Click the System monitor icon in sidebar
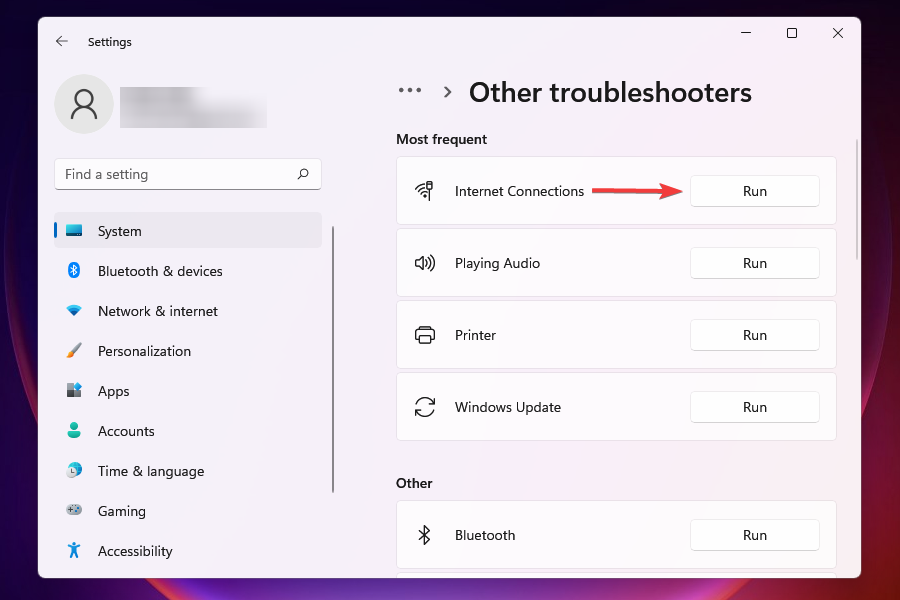900x600 pixels. (x=74, y=231)
